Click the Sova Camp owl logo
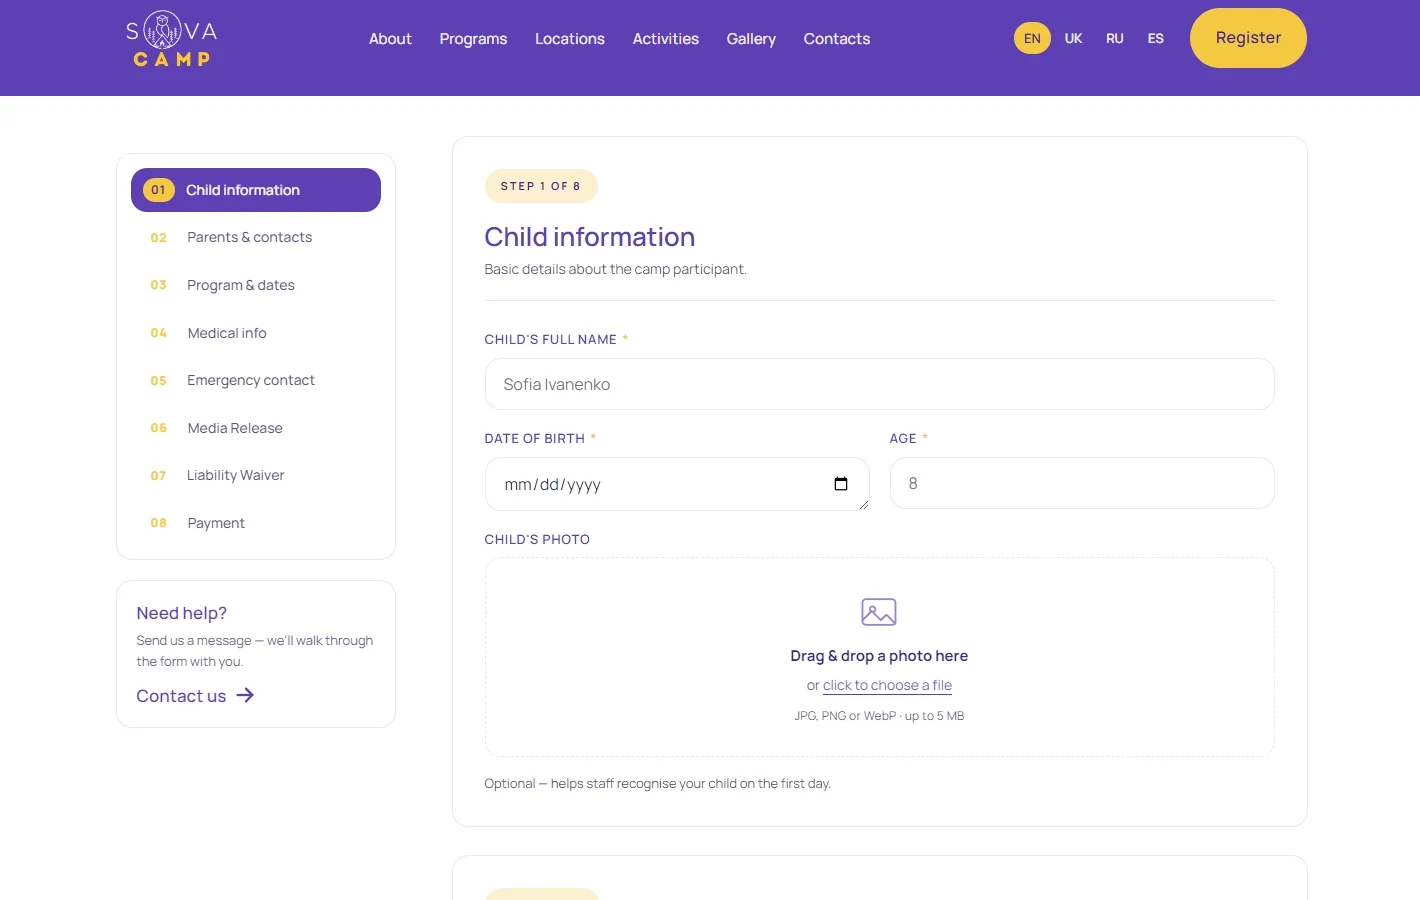The image size is (1420, 900). pyautogui.click(x=172, y=39)
